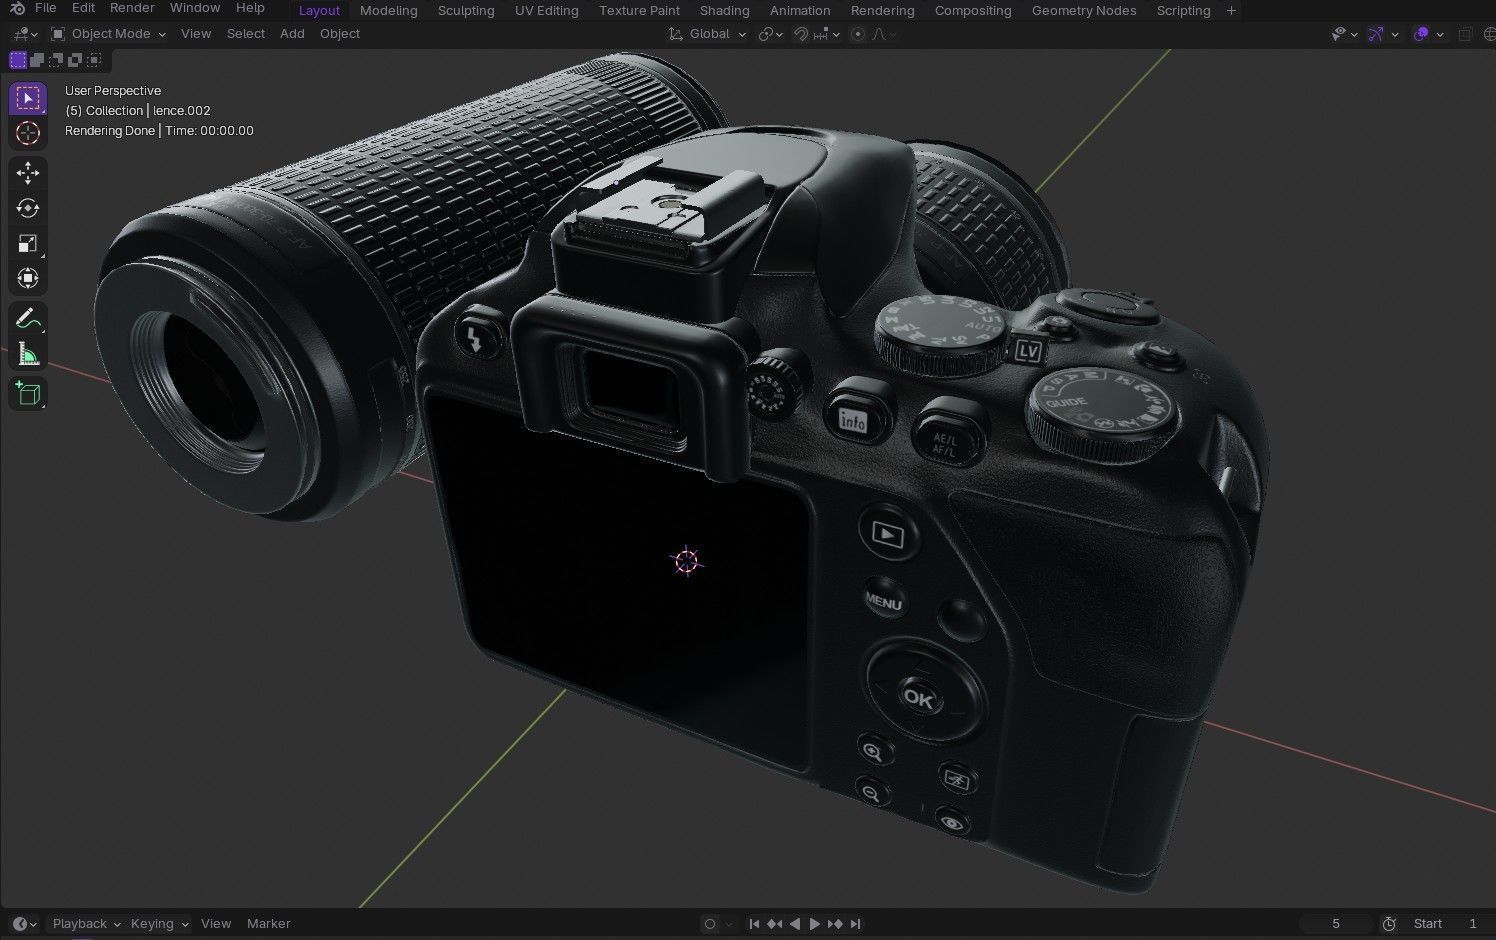Toggle viewport overlays

[1421, 34]
